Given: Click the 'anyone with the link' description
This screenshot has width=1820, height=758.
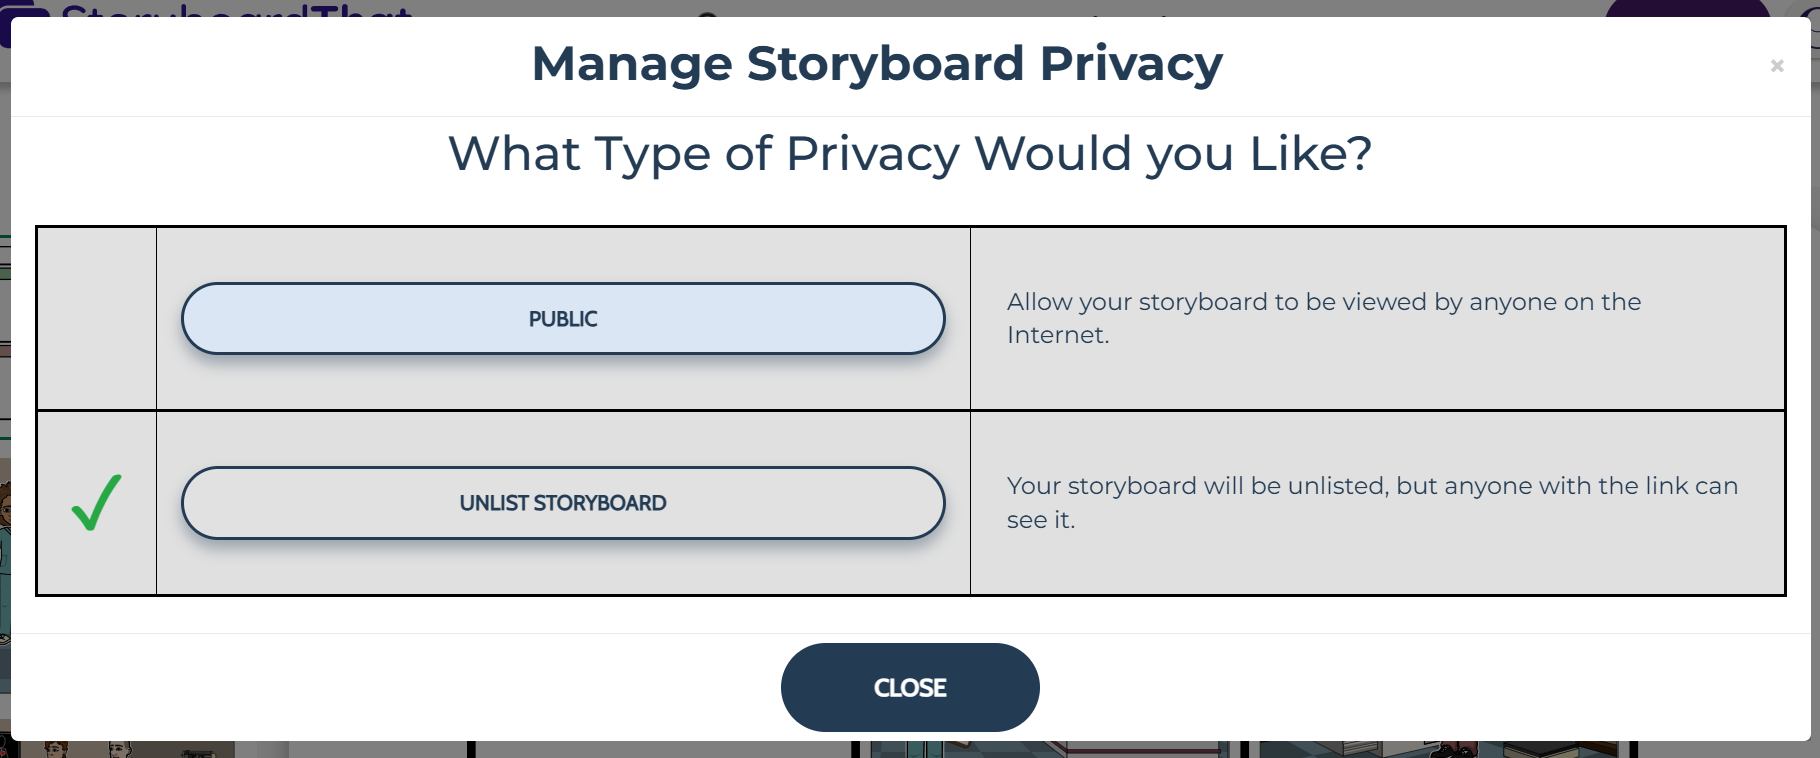Looking at the screenshot, I should point(1371,502).
